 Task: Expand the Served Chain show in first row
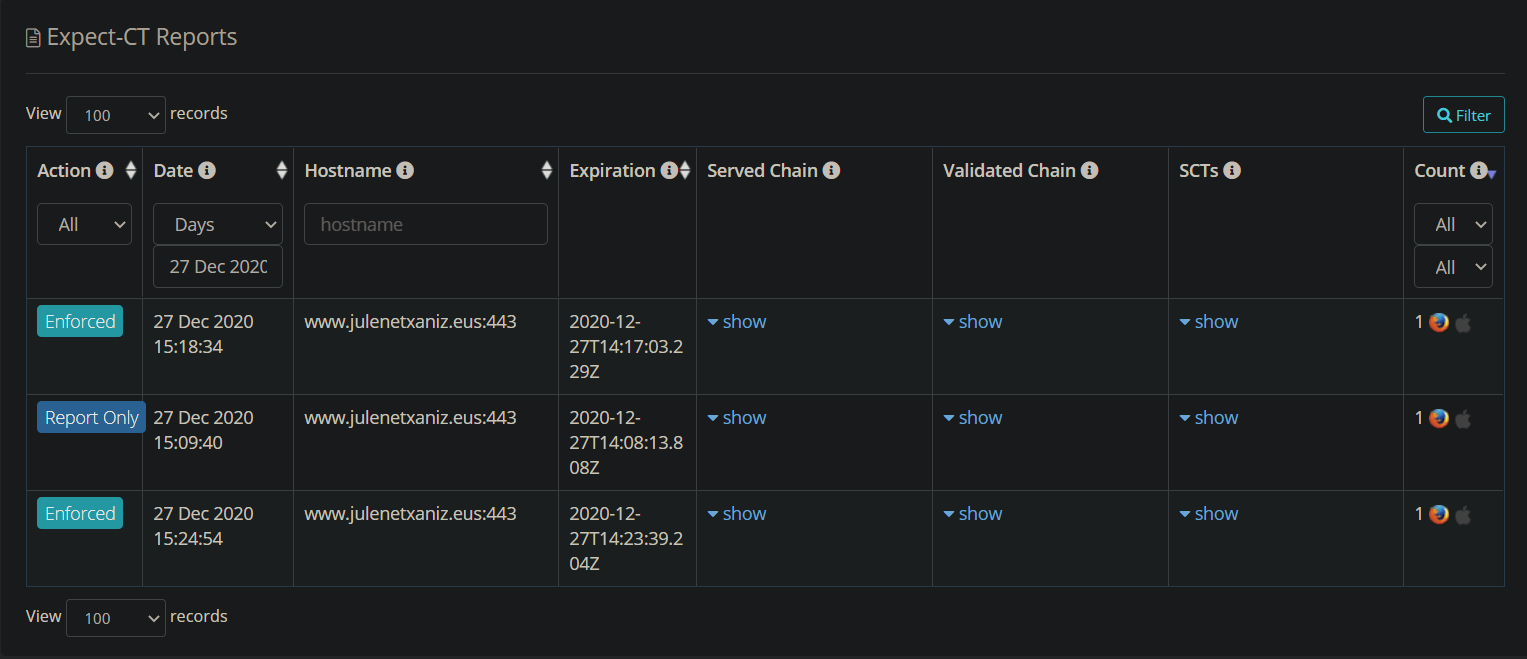tap(736, 321)
